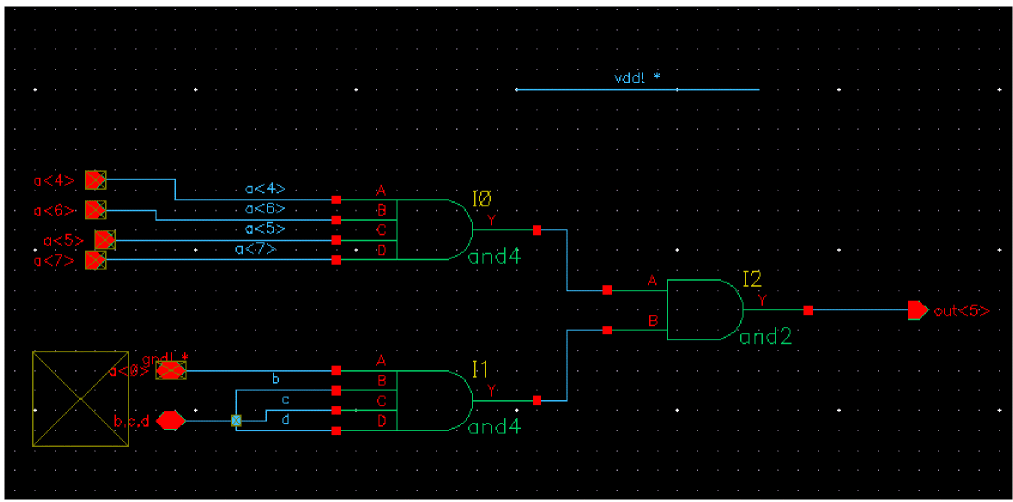The height and width of the screenshot is (502, 1013).
Task: Click the yellow I1 instance name
Action: 481,370
